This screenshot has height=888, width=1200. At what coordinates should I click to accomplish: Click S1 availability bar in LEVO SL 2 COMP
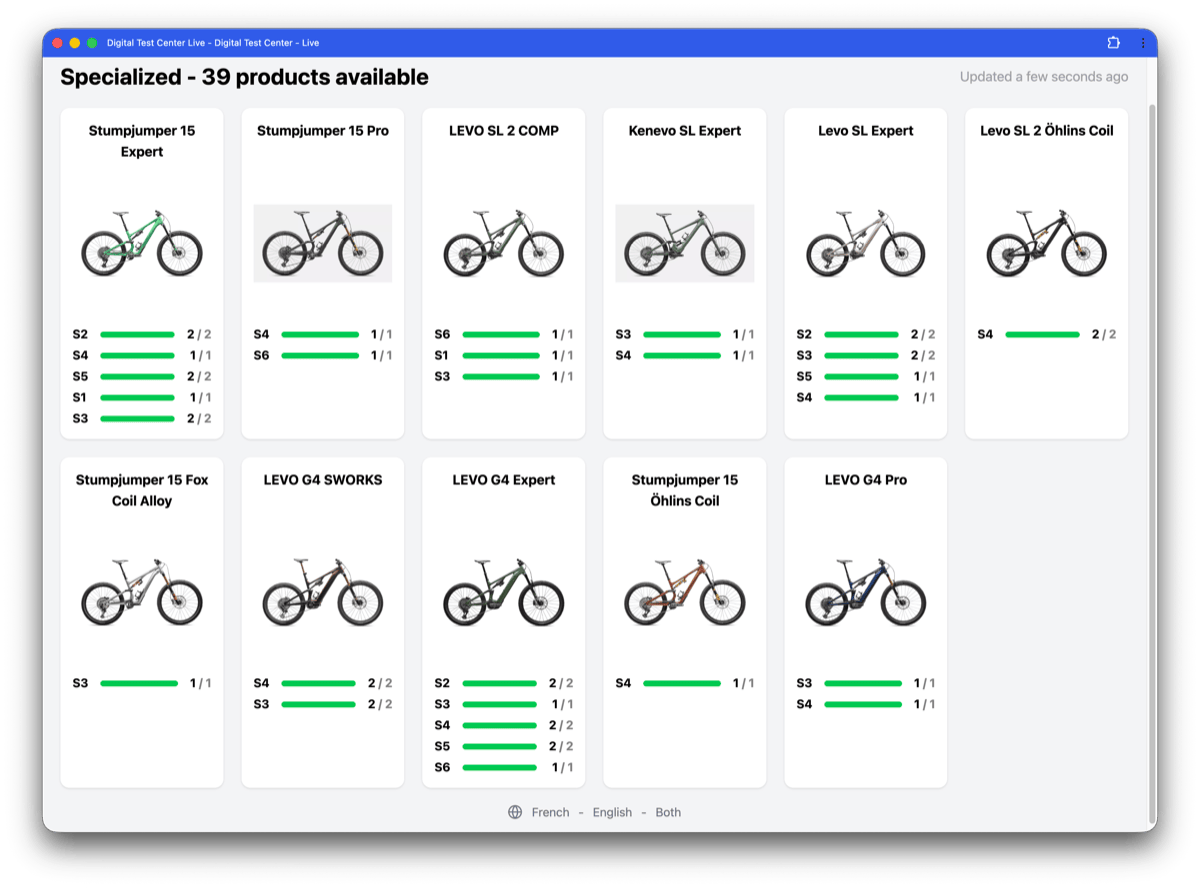pyautogui.click(x=501, y=355)
